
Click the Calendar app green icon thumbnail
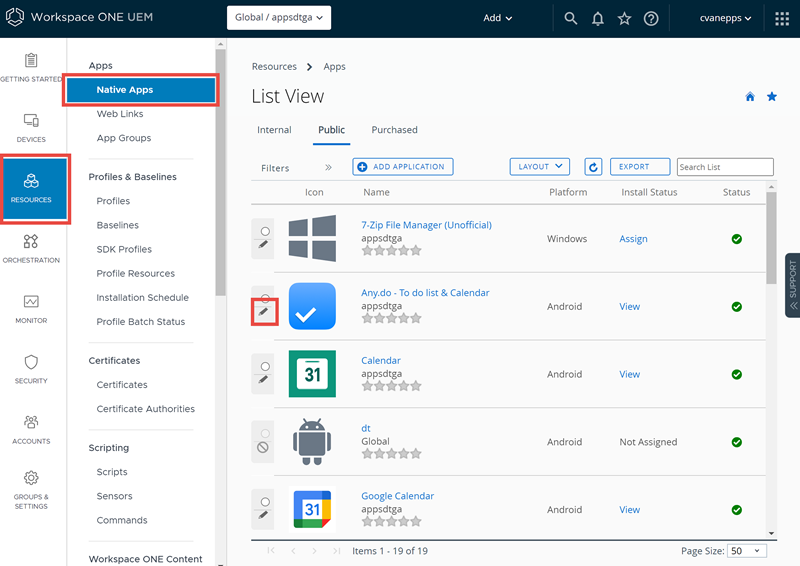(312, 374)
